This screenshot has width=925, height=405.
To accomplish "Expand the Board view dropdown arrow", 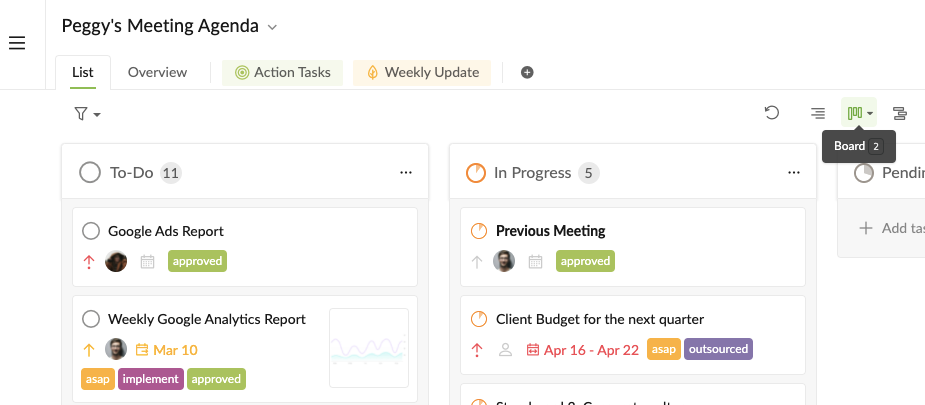I will [870, 113].
